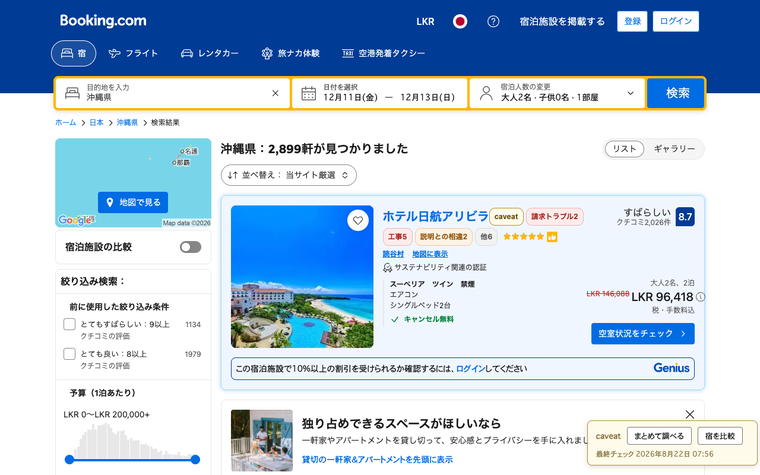This screenshot has width=760, height=475.
Task: Click the 請求トラブル2 tag
Action: coord(554,217)
